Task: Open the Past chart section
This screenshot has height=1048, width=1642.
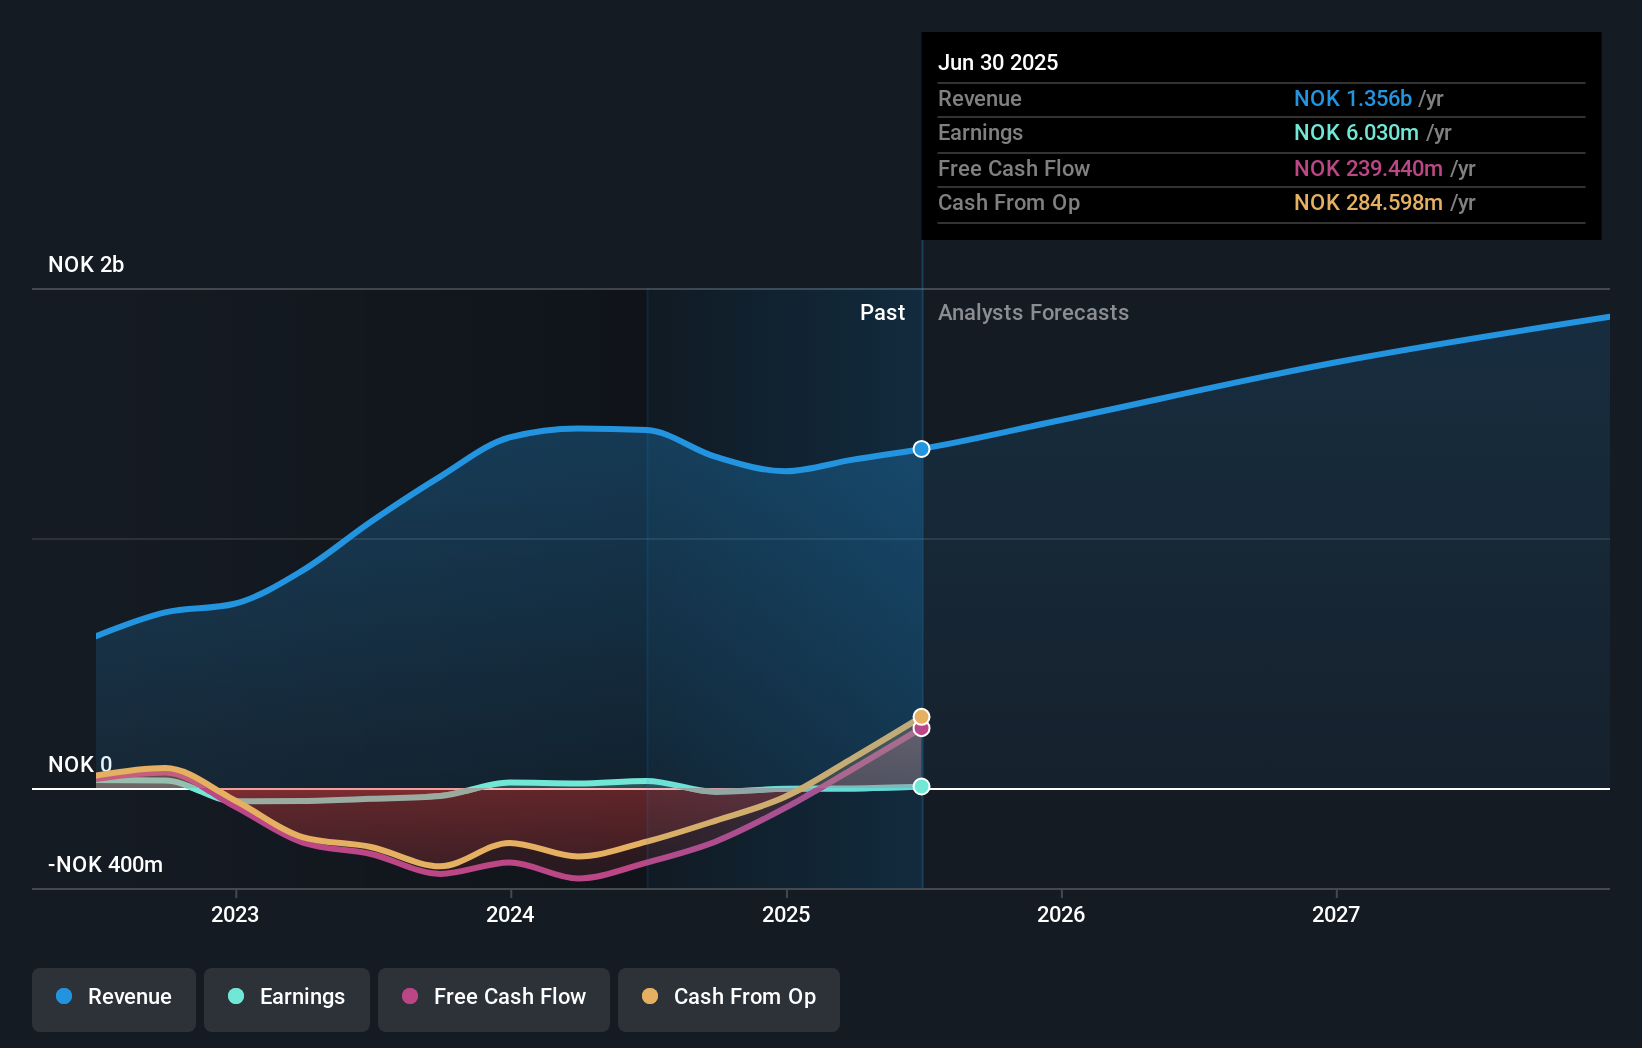Action: [882, 312]
